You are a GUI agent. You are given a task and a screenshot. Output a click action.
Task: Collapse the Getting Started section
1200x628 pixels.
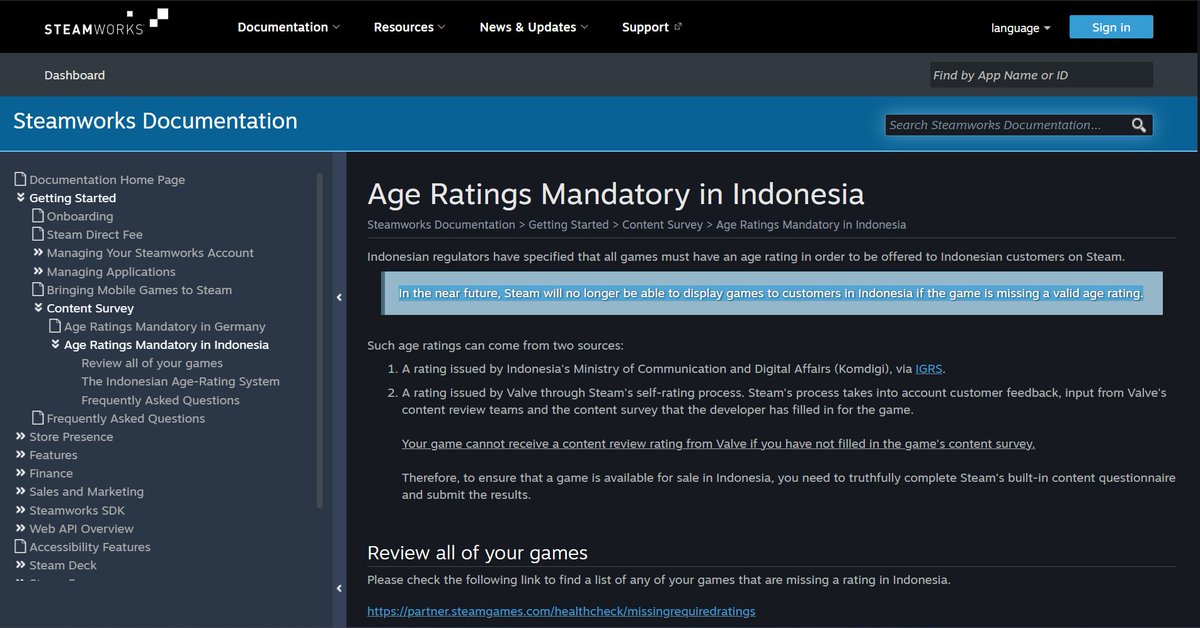pyautogui.click(x=20, y=198)
